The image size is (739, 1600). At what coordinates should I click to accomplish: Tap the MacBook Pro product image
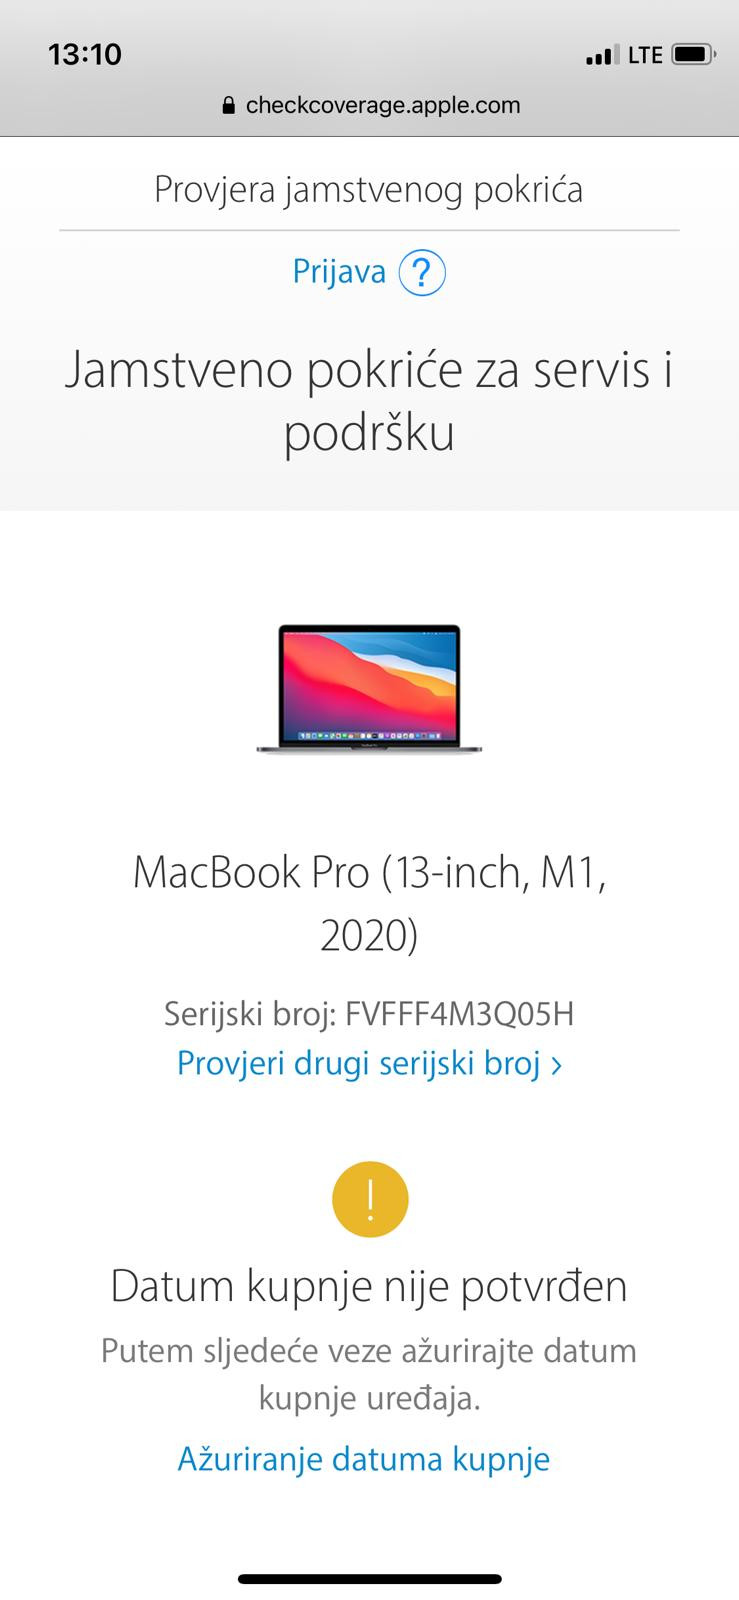click(x=369, y=689)
